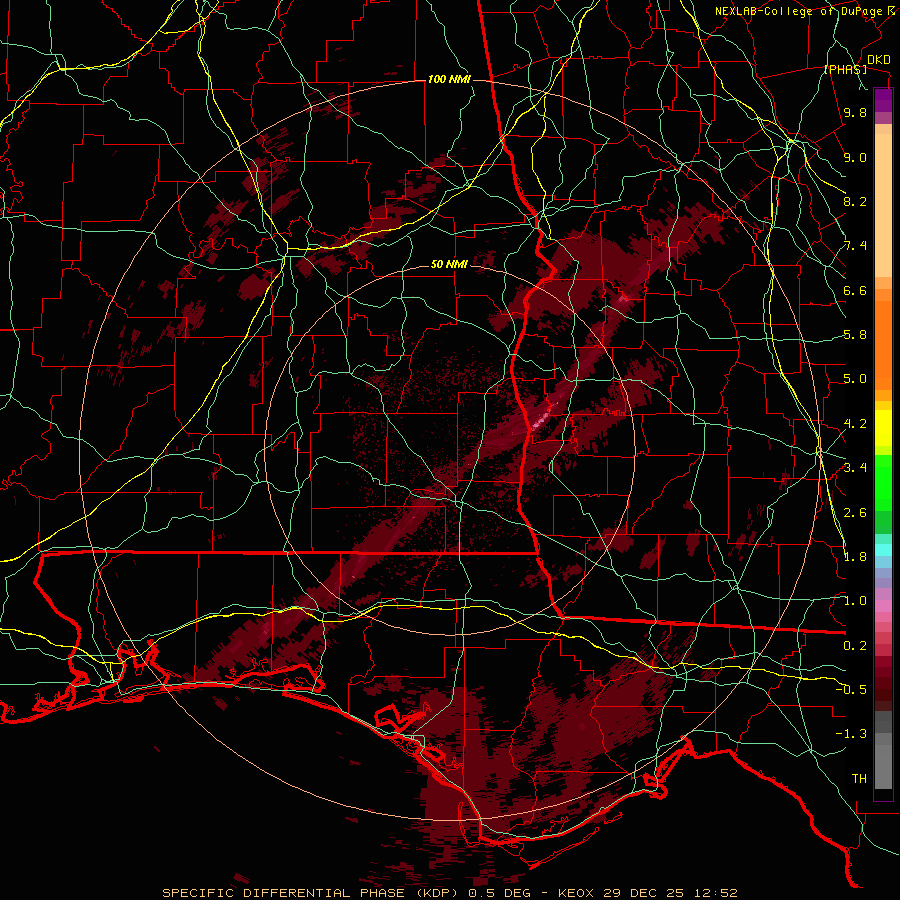This screenshot has height=900, width=900.
Task: Click the purple top segment of the color bar
Action: pyautogui.click(x=883, y=100)
